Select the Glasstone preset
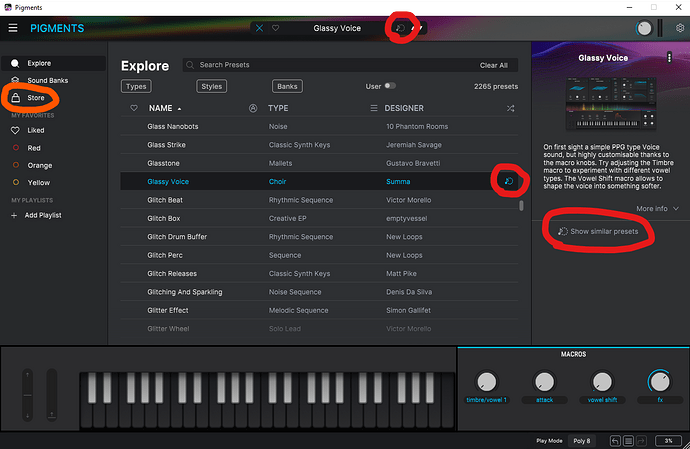 click(319, 163)
